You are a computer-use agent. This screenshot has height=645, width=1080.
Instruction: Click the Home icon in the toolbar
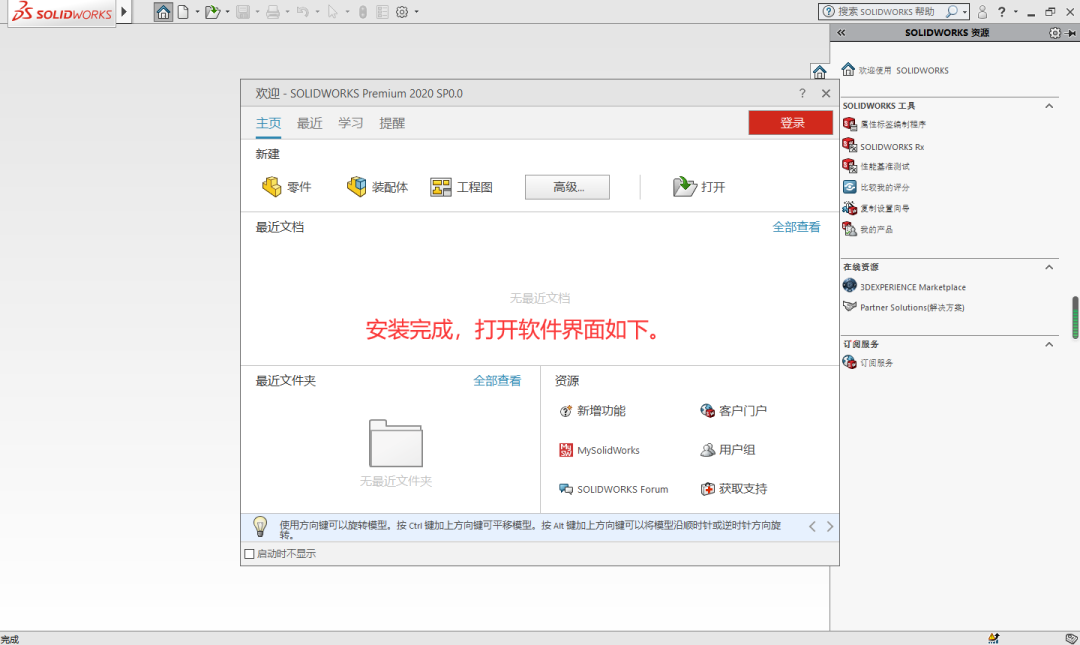tap(163, 11)
